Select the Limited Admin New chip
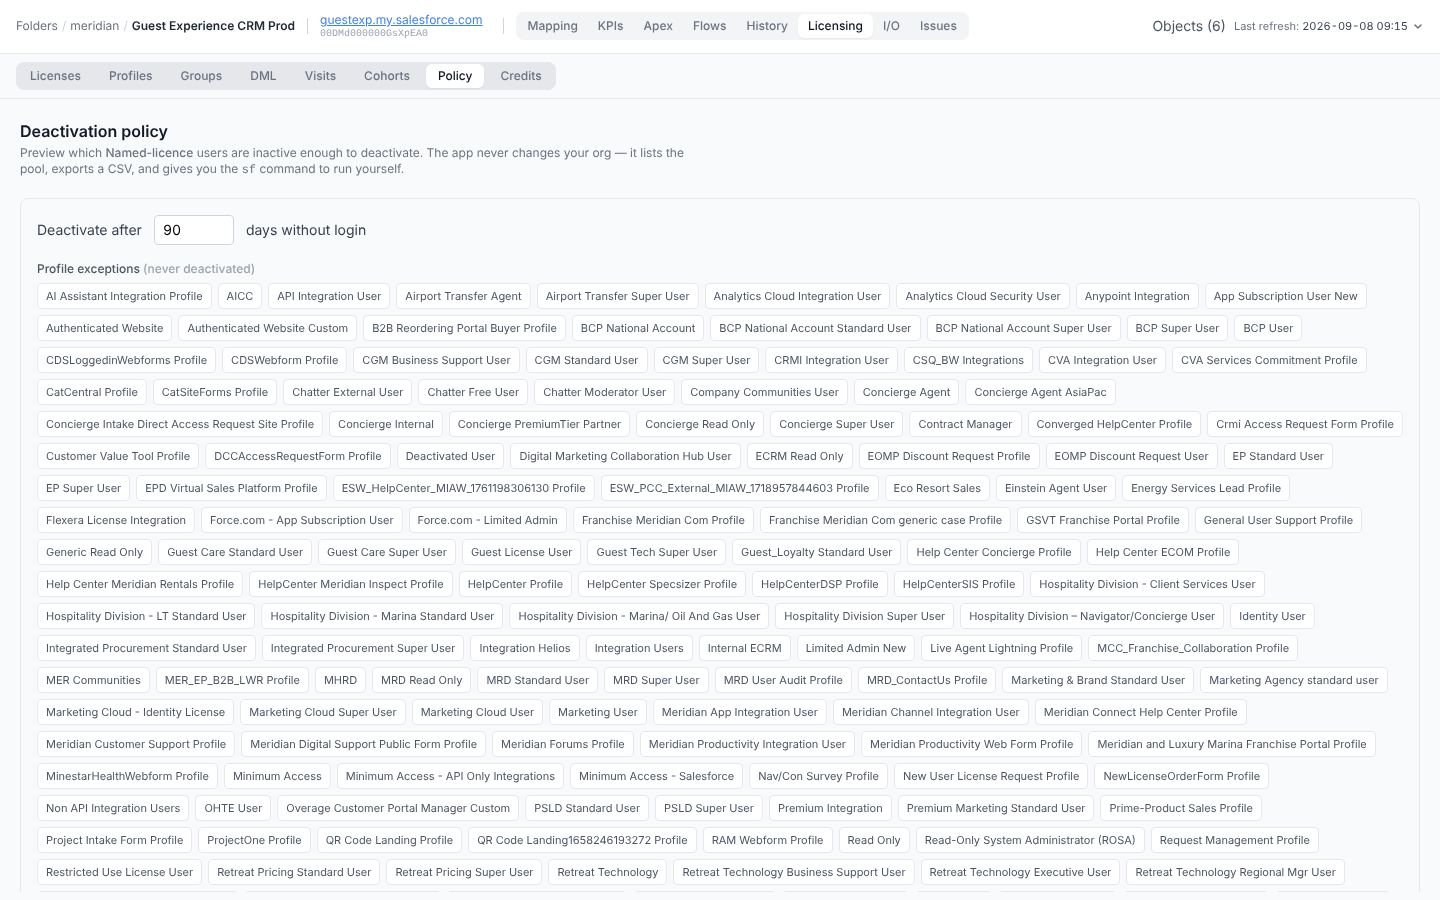Image resolution: width=1440 pixels, height=900 pixels. 856,648
